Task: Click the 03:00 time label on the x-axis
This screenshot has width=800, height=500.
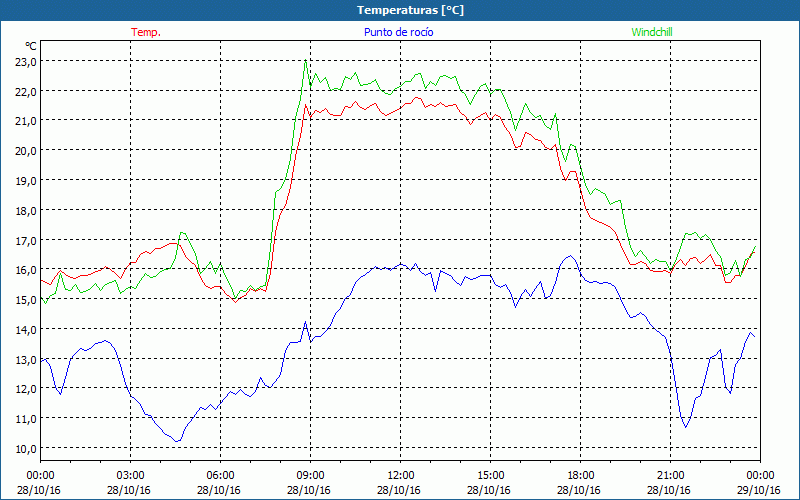Action: coord(130,475)
